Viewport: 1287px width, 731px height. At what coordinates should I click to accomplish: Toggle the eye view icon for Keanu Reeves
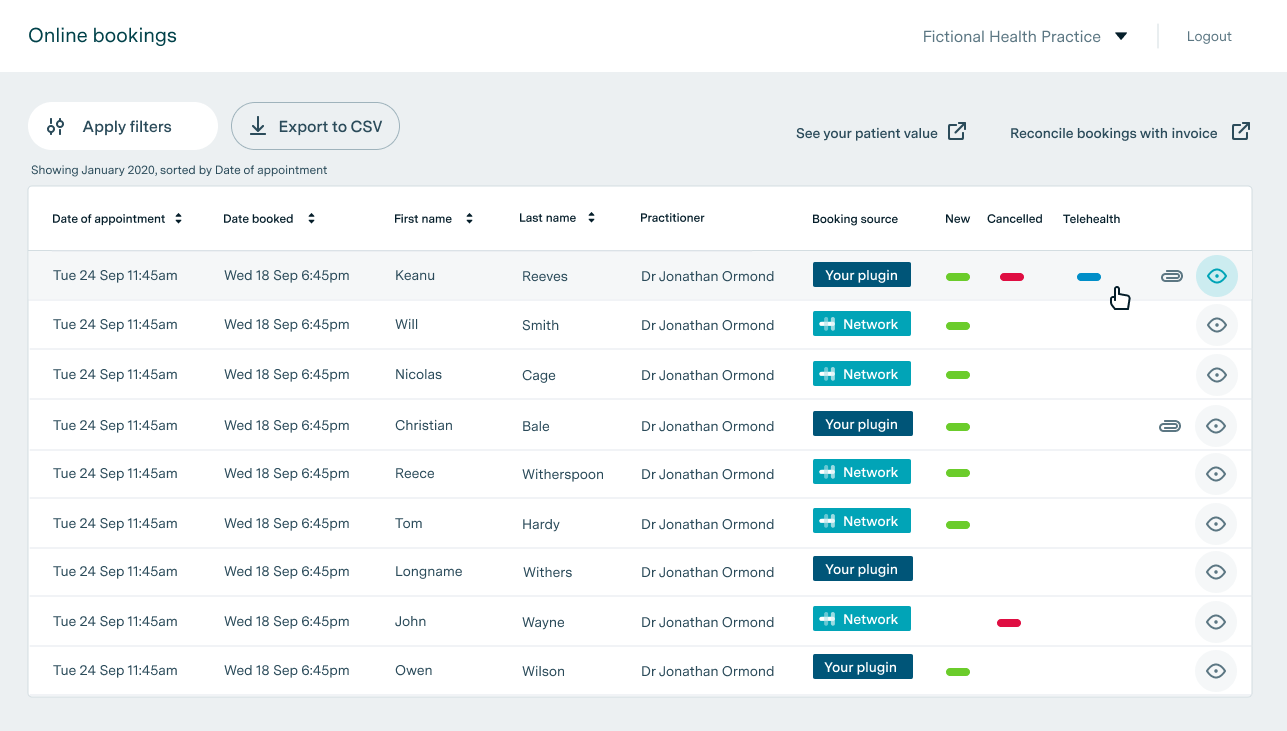click(1216, 276)
